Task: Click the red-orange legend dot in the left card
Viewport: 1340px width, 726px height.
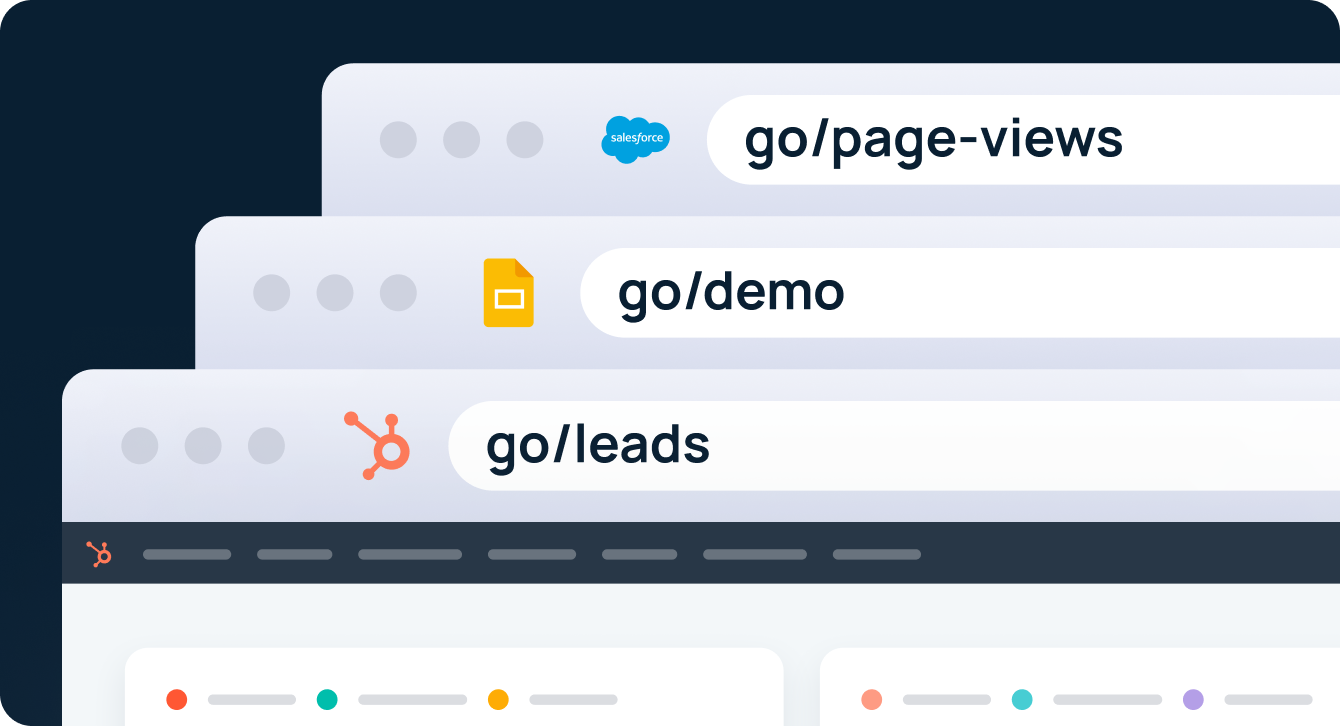Action: (177, 700)
